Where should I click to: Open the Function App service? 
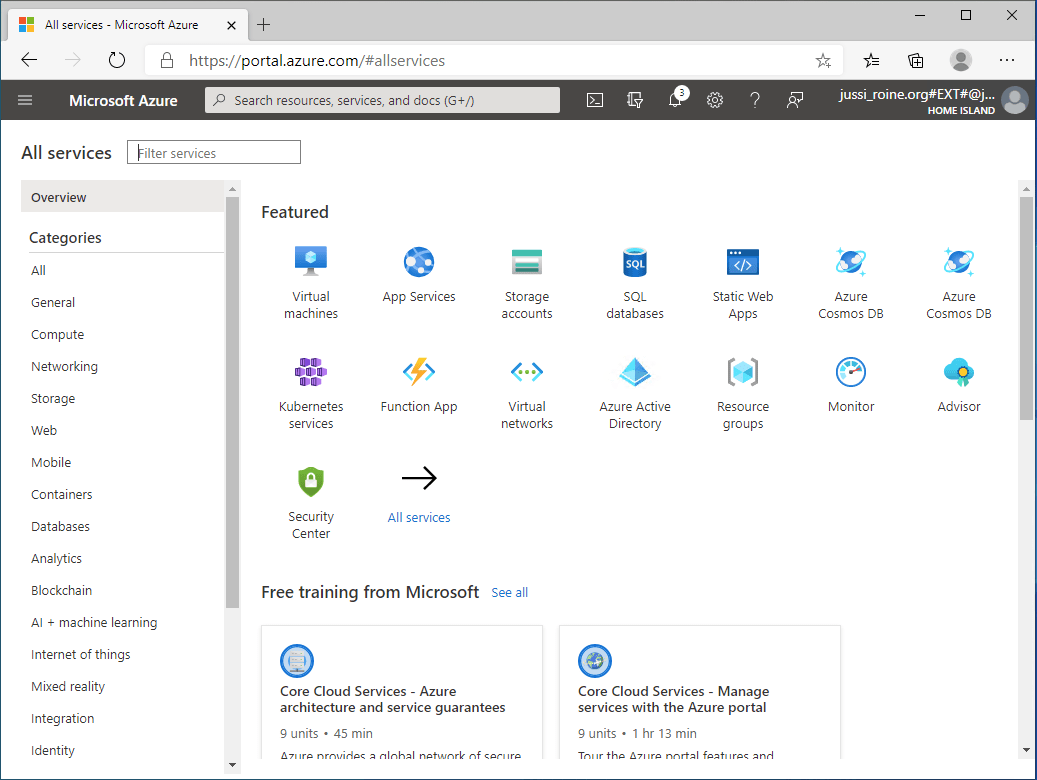tap(419, 385)
